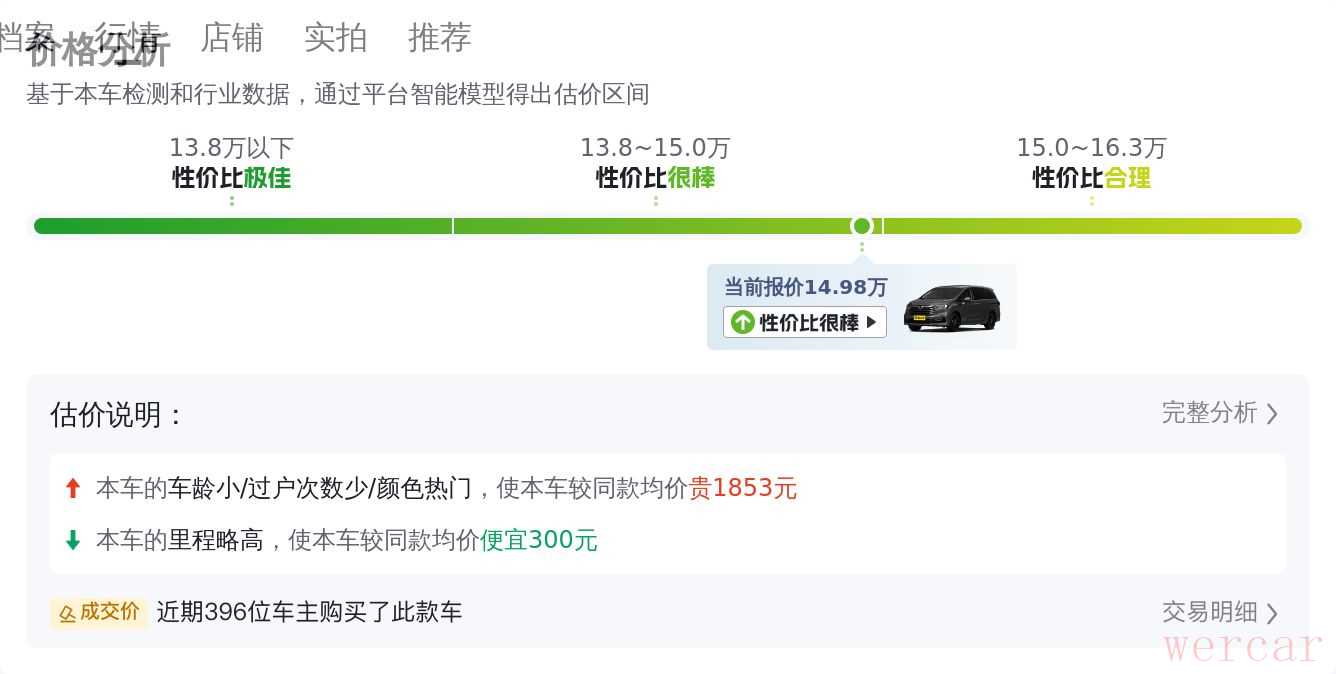
Task: Click the current price marker on bar
Action: point(862,226)
